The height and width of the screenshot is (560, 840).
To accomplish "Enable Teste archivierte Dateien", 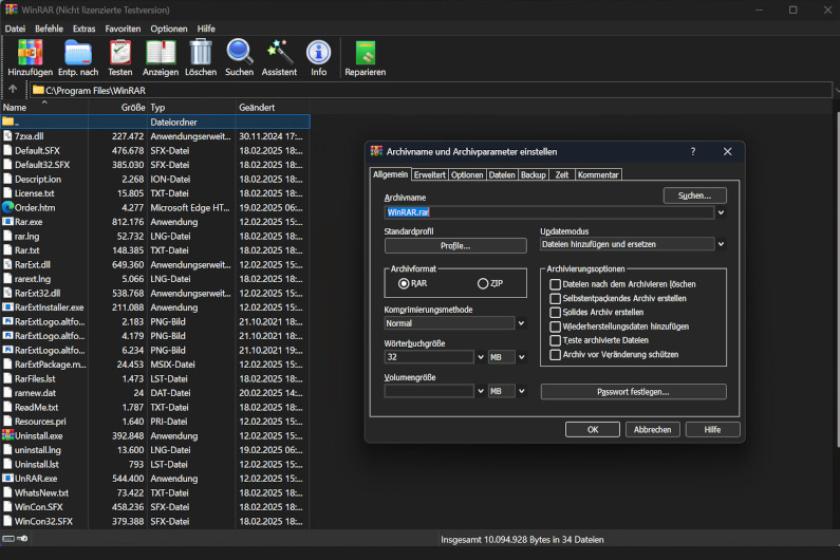I will click(x=555, y=340).
